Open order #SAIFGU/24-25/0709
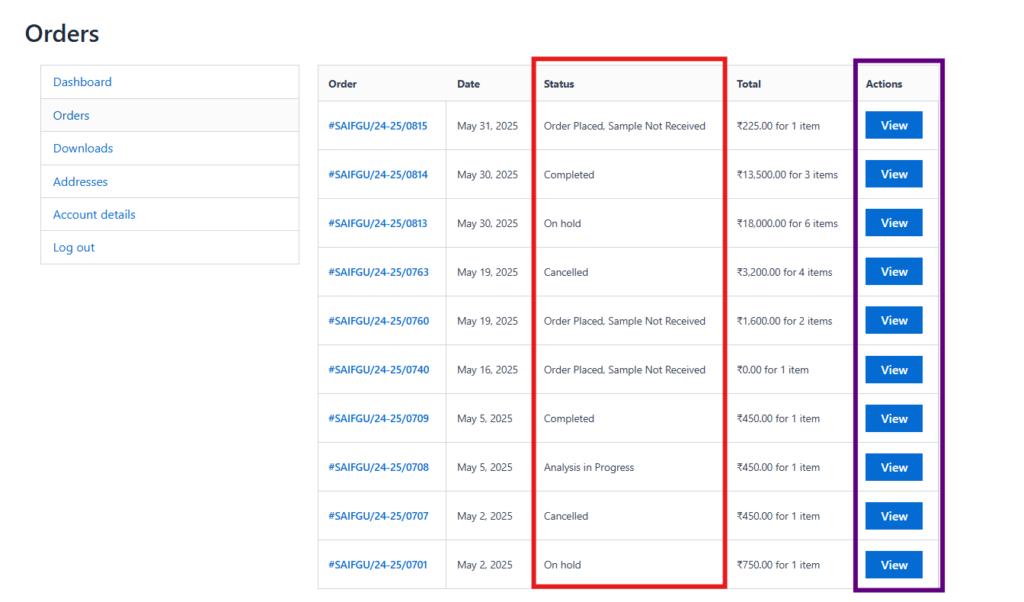This screenshot has width=1024, height=602. (x=379, y=419)
